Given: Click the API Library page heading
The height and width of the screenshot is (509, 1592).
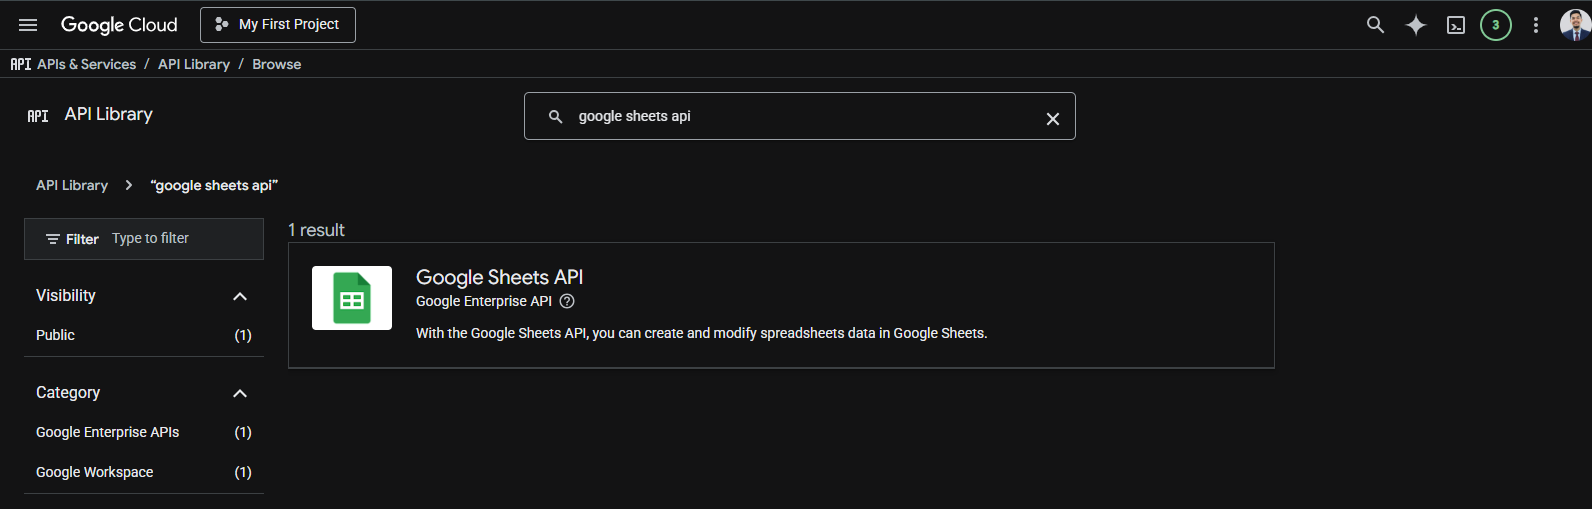Looking at the screenshot, I should coord(109,114).
